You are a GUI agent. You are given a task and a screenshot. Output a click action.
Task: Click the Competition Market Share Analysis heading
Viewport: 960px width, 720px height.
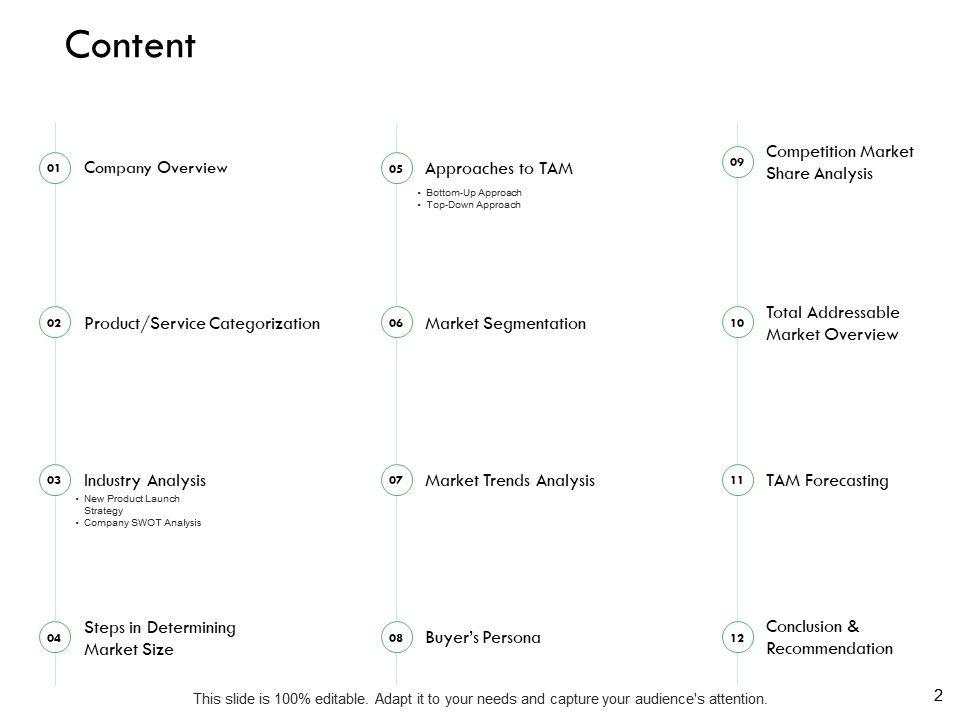[839, 162]
